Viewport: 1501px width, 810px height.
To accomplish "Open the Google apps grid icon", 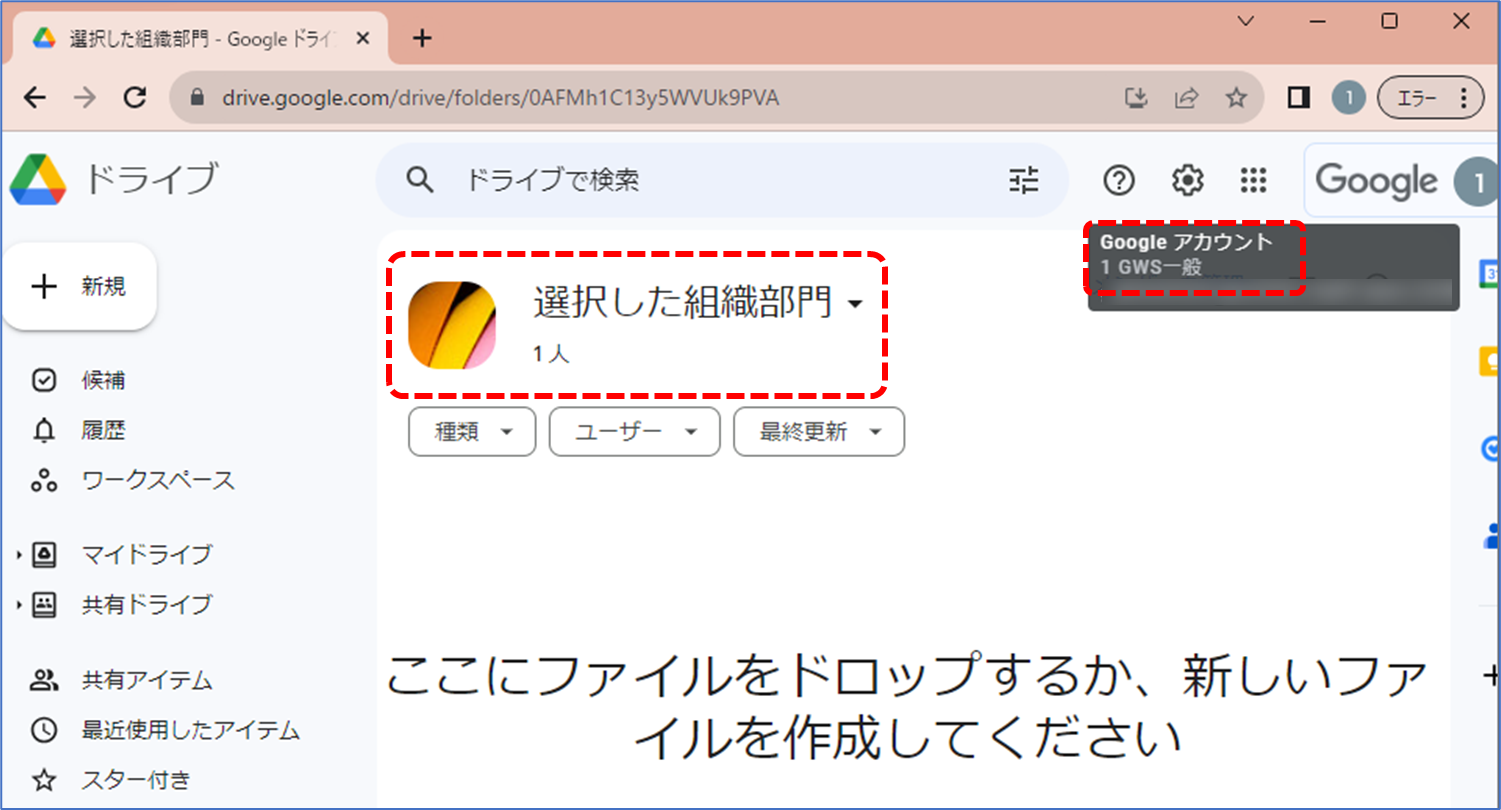I will click(x=1253, y=180).
